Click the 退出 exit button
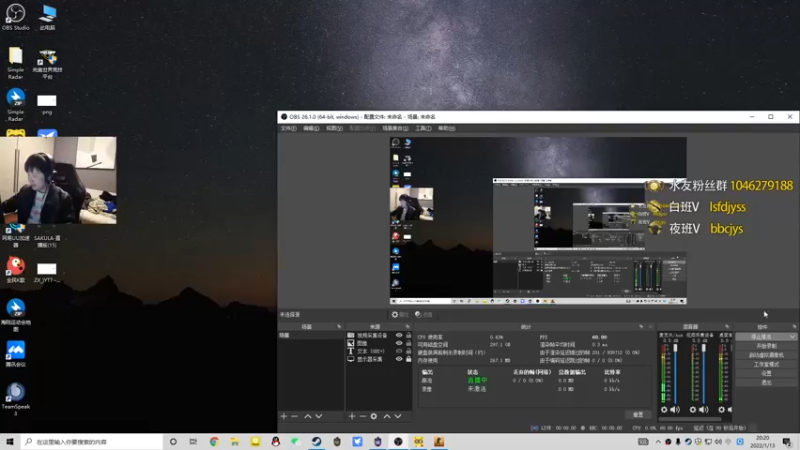800x450 pixels. tap(766, 383)
